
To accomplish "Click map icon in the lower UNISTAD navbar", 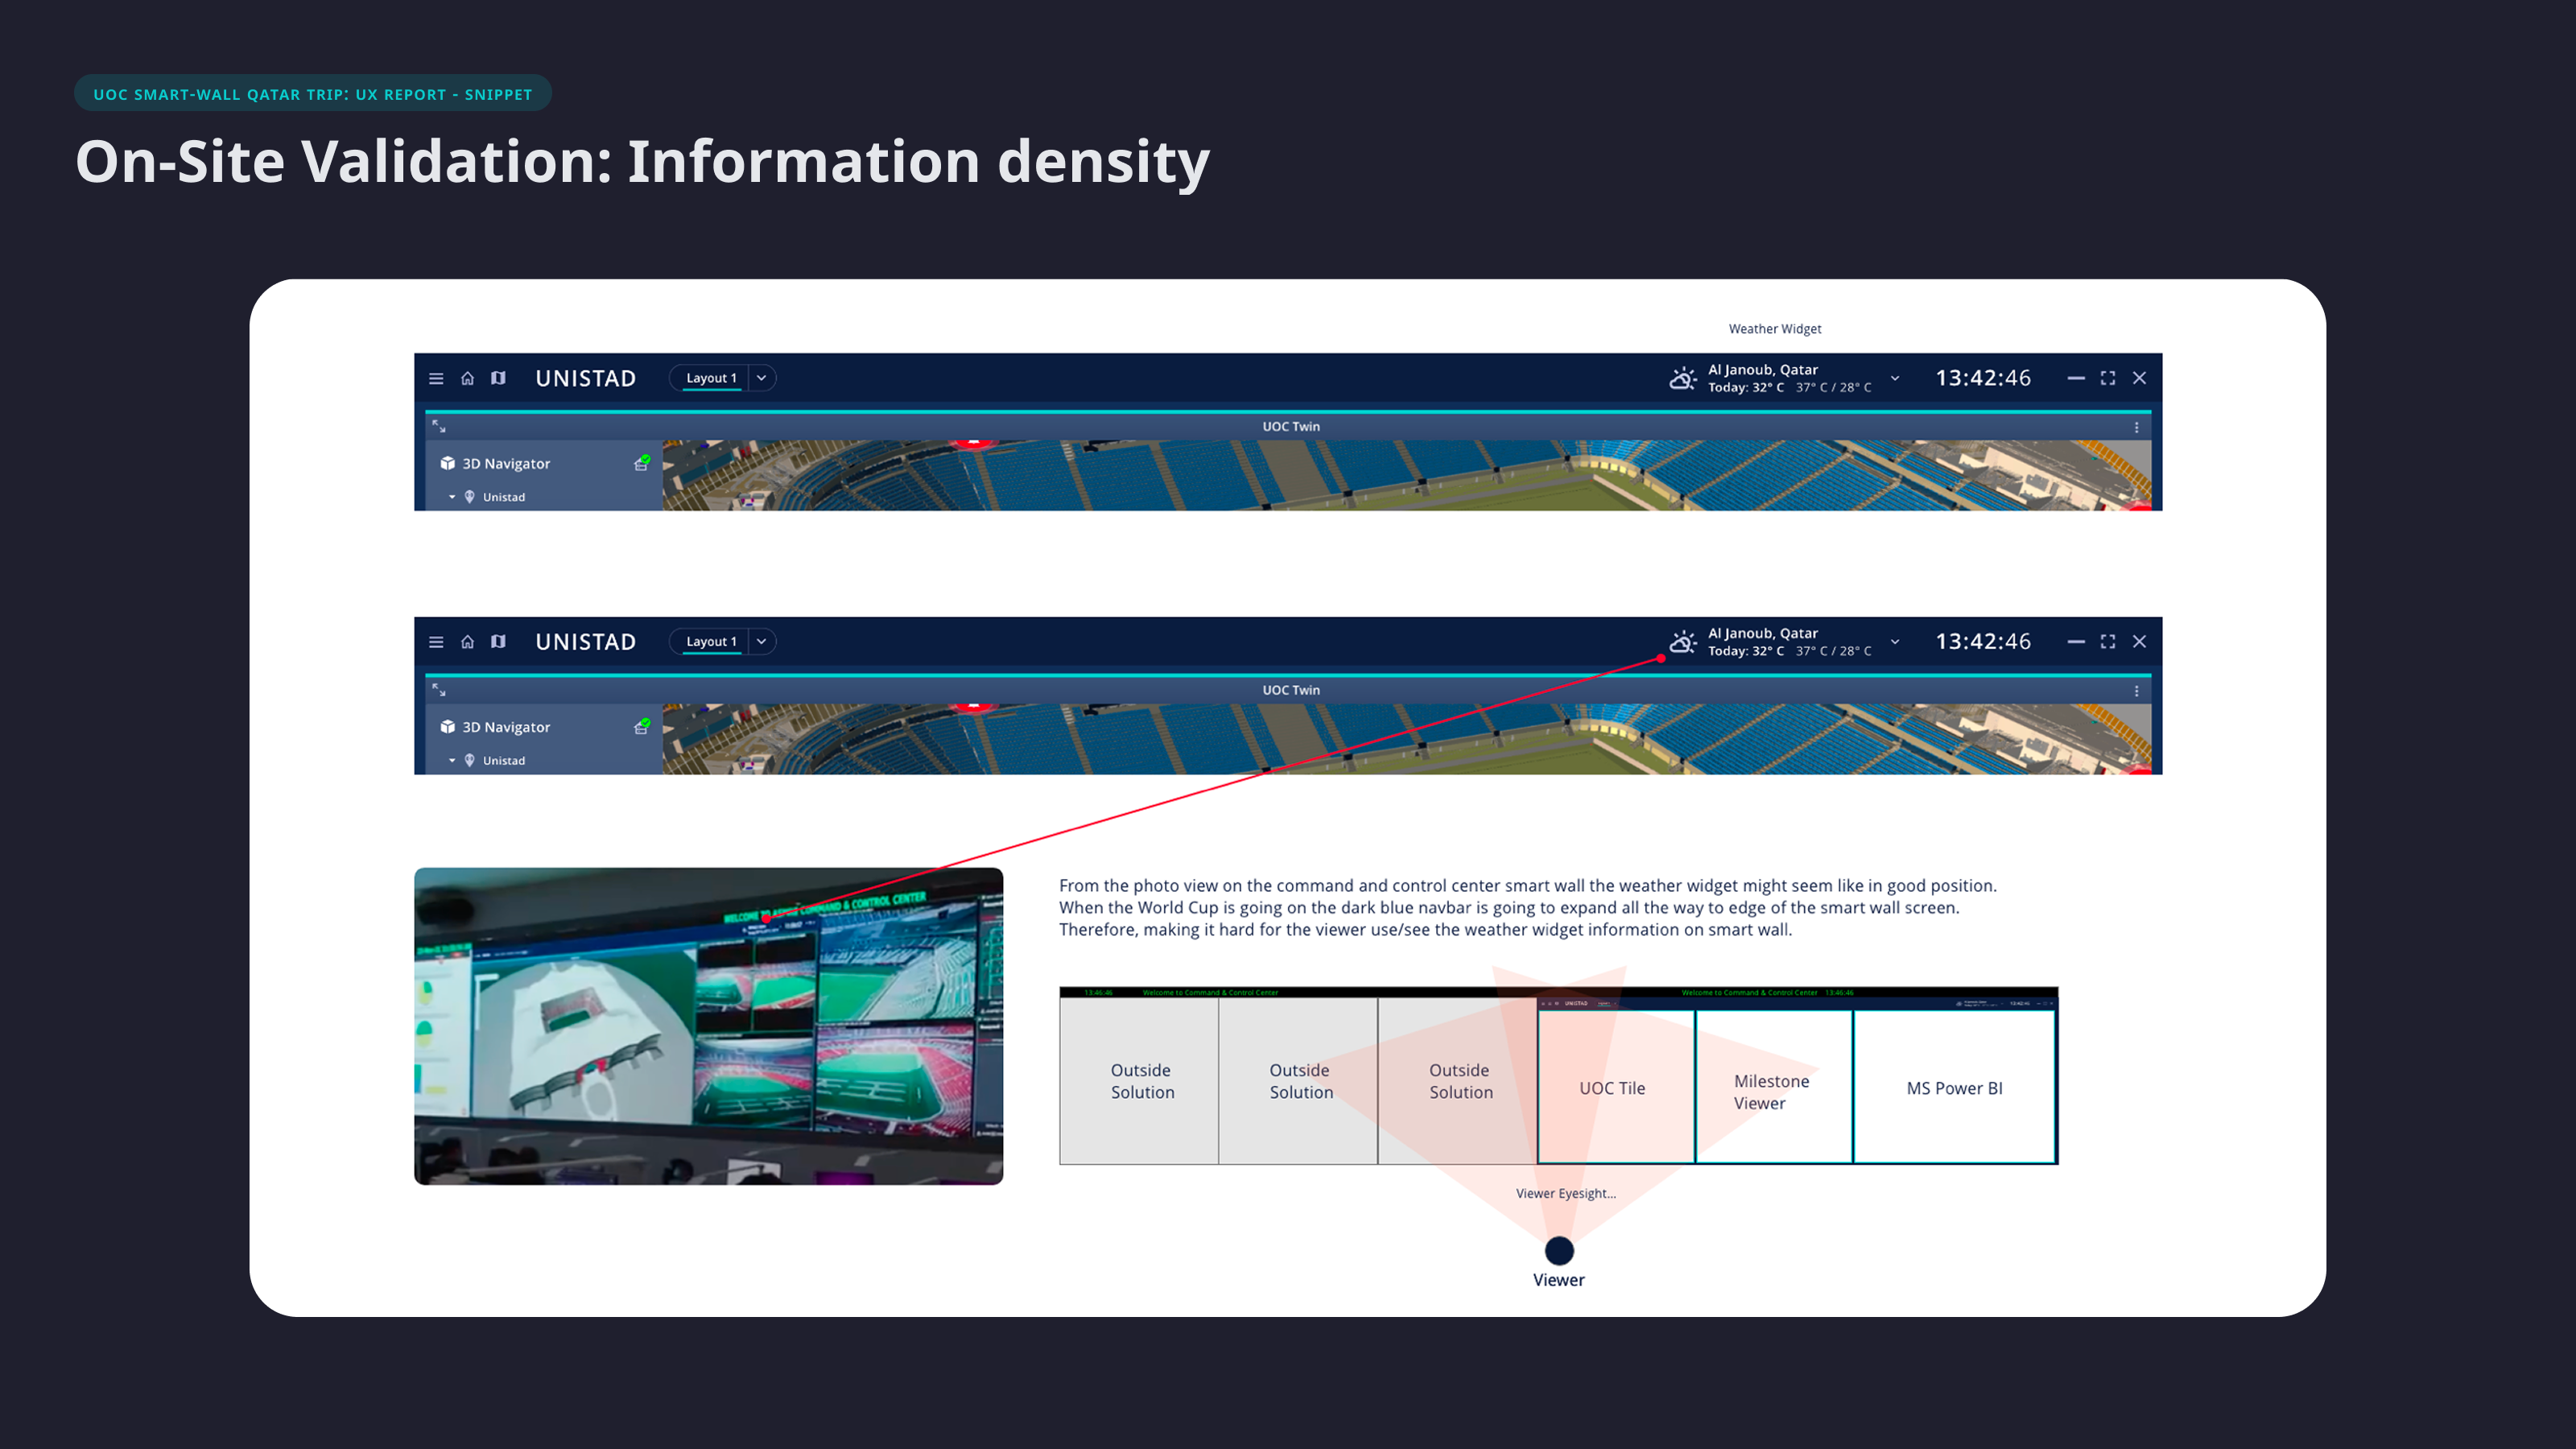I will click(498, 641).
